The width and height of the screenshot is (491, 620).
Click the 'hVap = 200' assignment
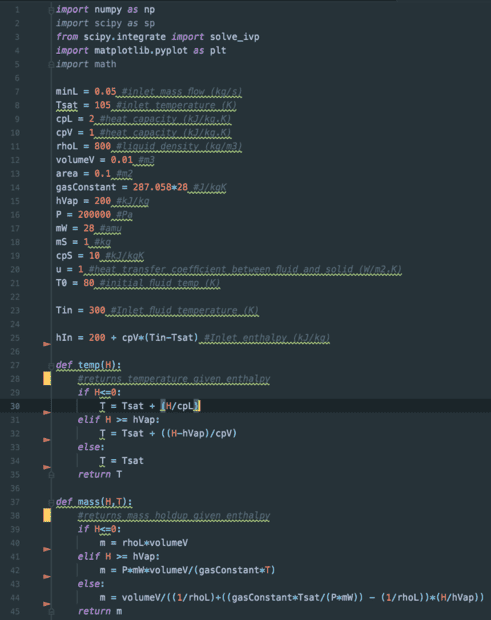(x=83, y=201)
